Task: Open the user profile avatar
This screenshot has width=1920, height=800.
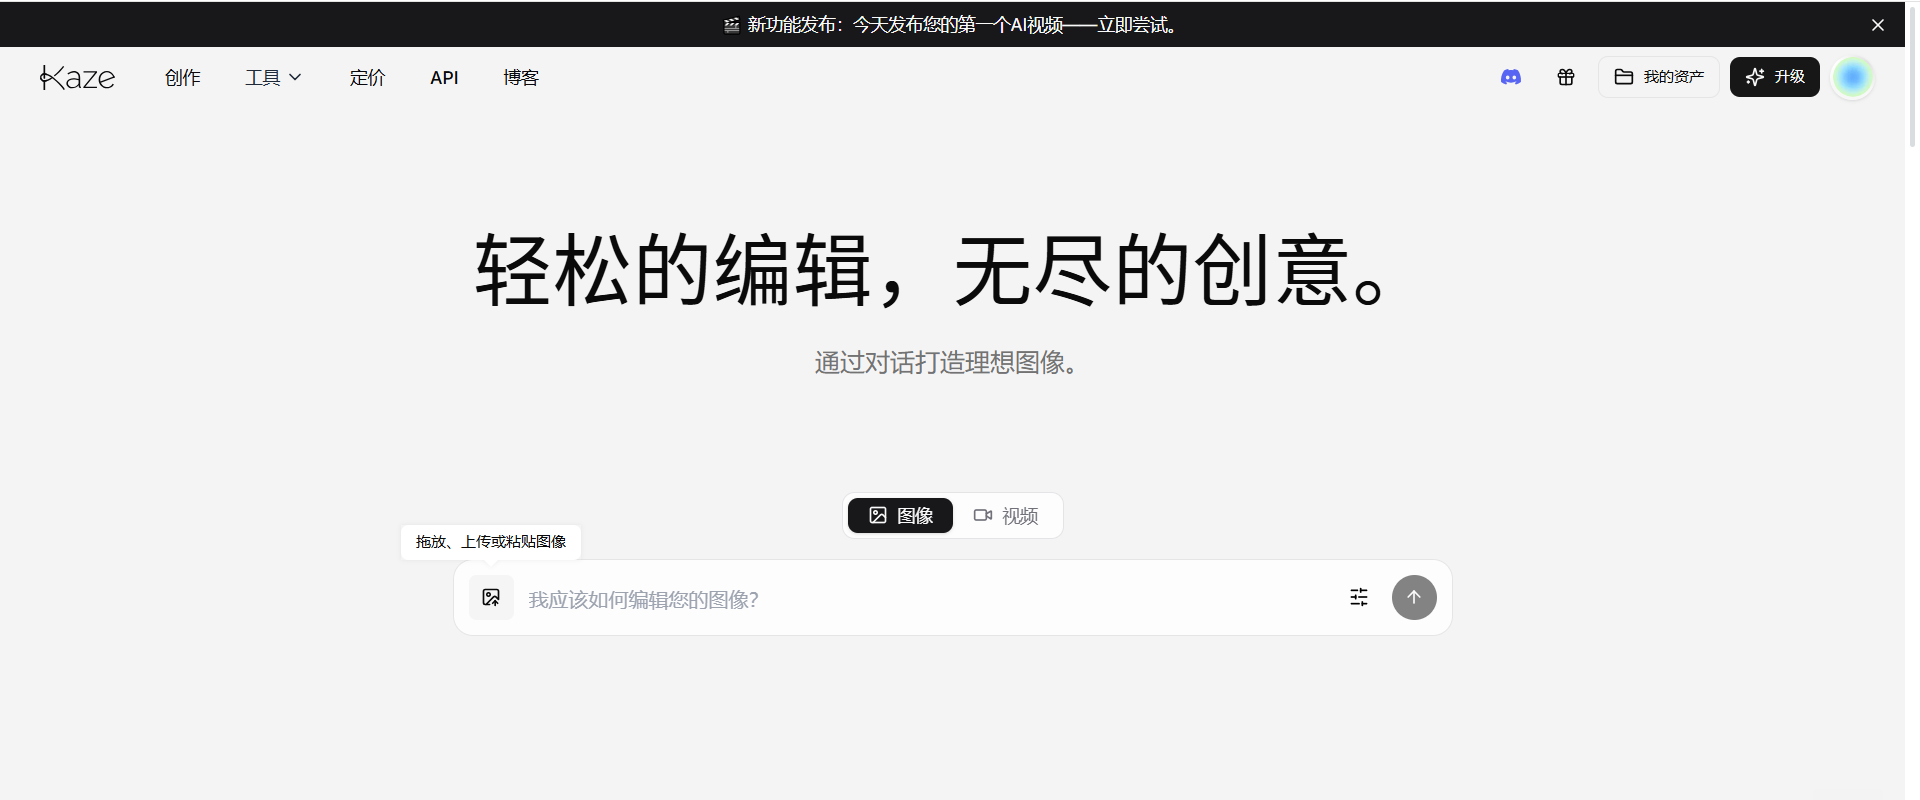Action: tap(1852, 77)
